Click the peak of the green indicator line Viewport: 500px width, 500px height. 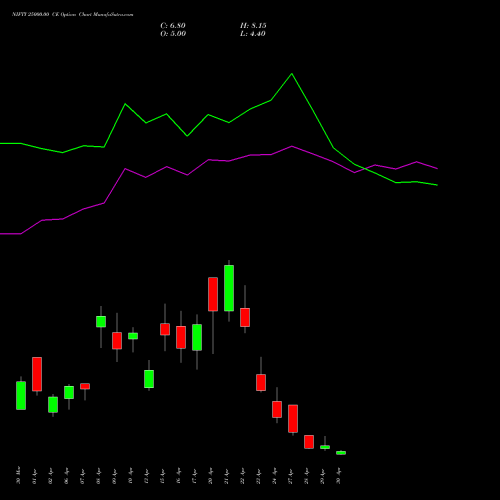point(292,74)
